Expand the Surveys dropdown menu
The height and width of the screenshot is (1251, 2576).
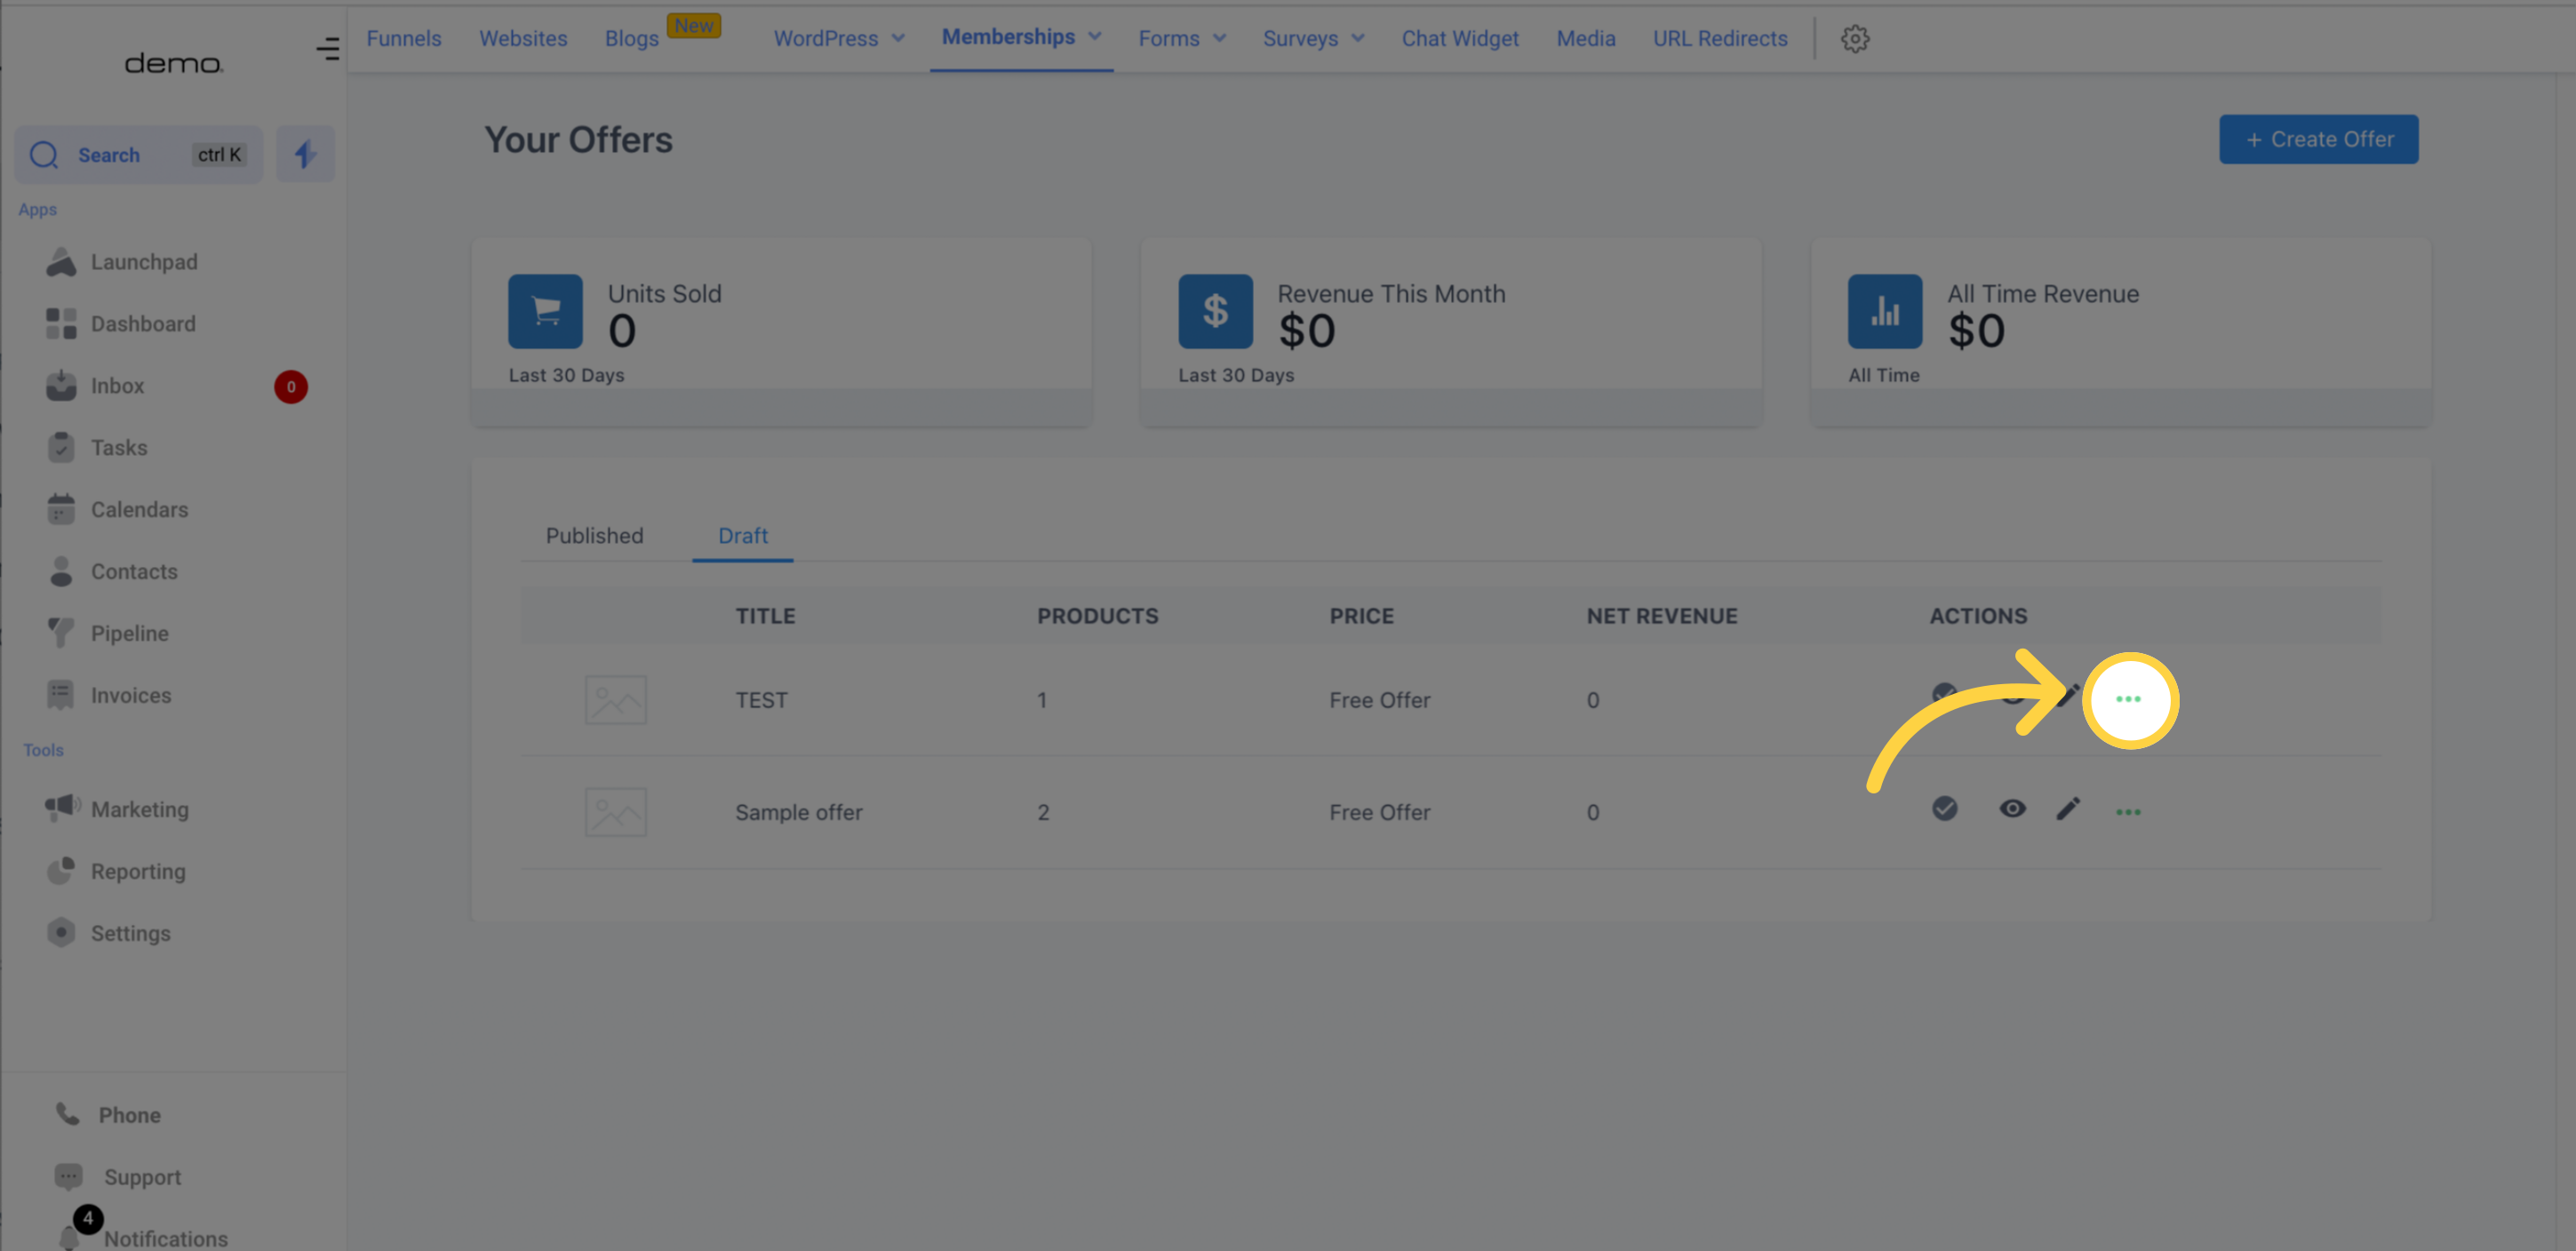point(1313,38)
